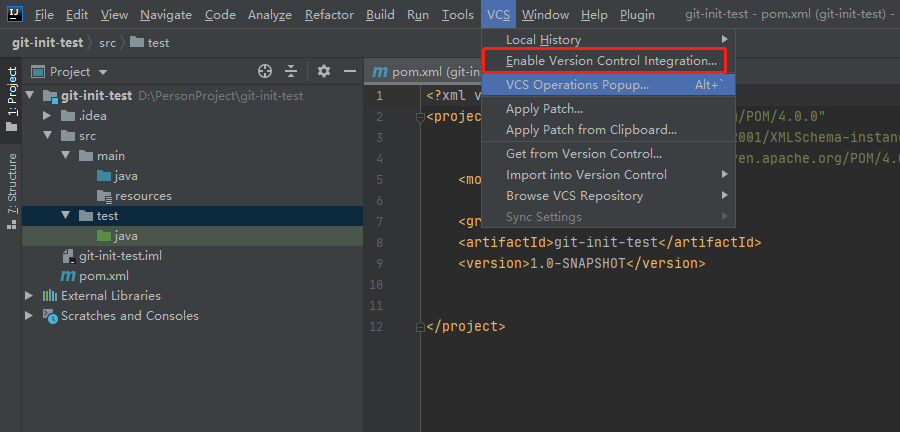Screen dimensions: 900x432
Task: Open the Run menu
Action: (x=418, y=15)
